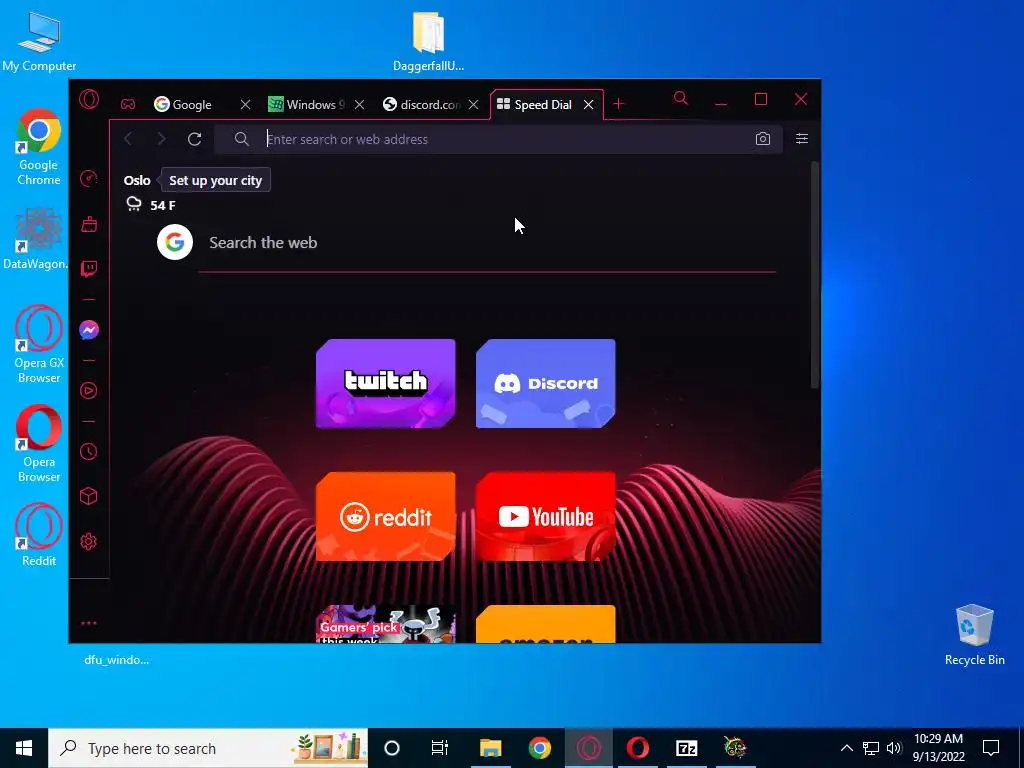Image resolution: width=1024 pixels, height=768 pixels.
Task: Select the Google Chrome desktop shortcut
Action: 39,148
